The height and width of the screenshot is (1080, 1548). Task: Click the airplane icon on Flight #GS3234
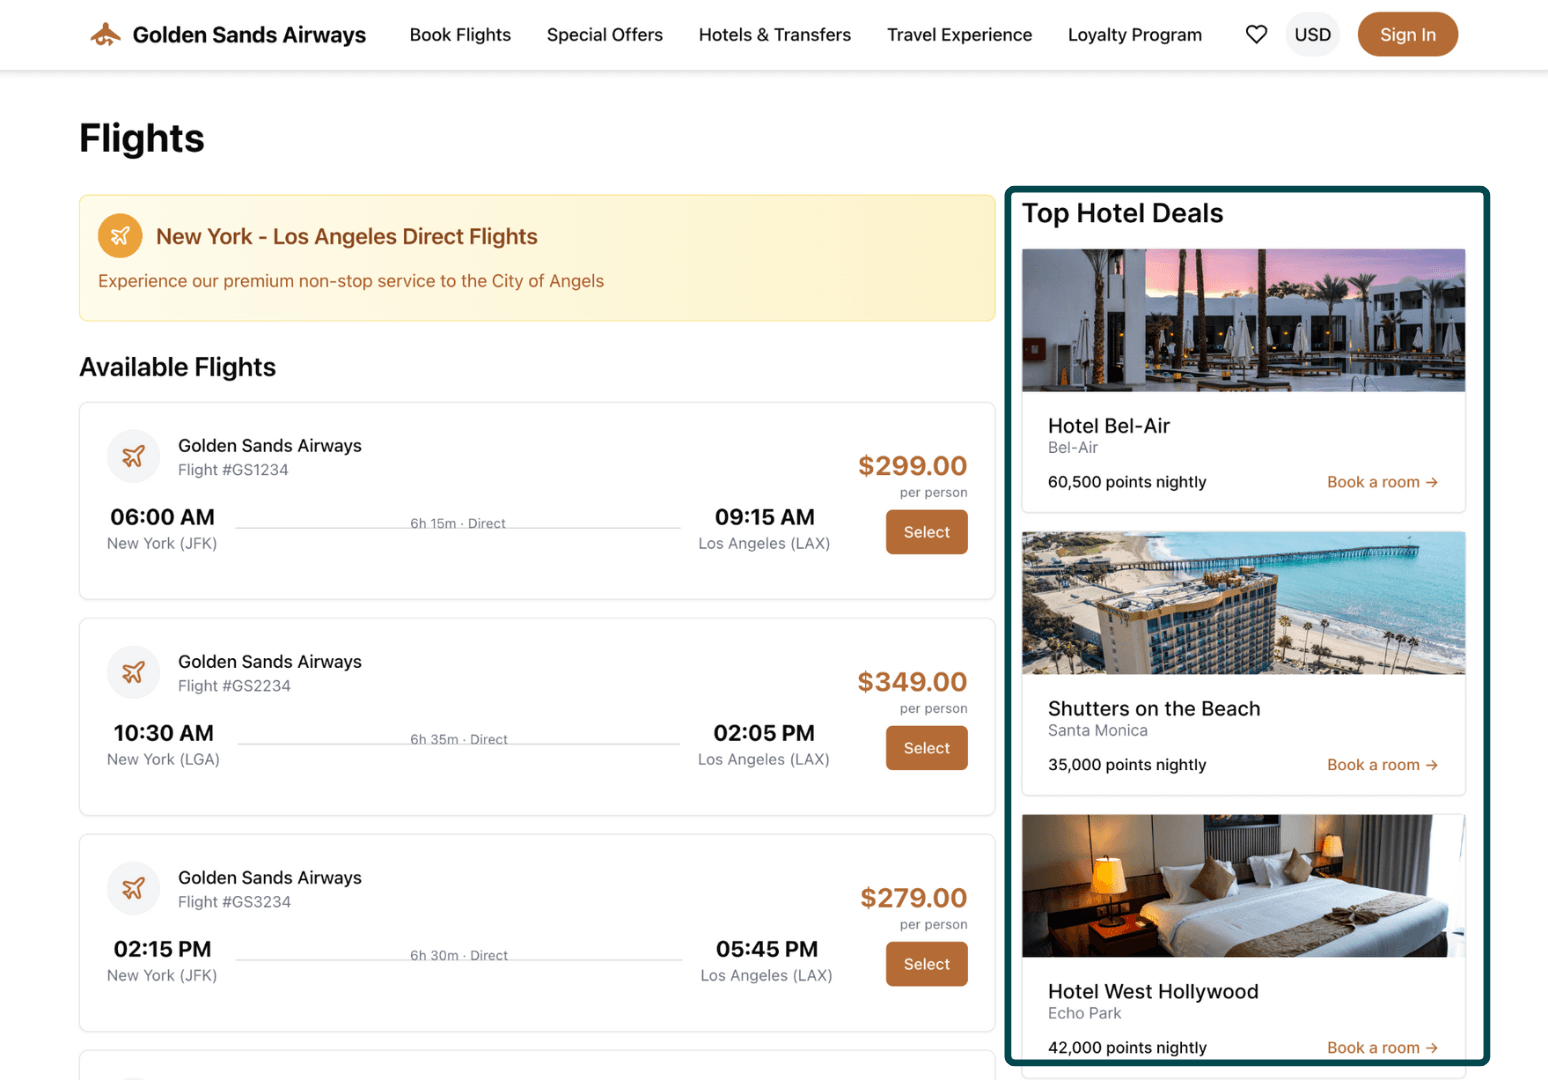[133, 888]
